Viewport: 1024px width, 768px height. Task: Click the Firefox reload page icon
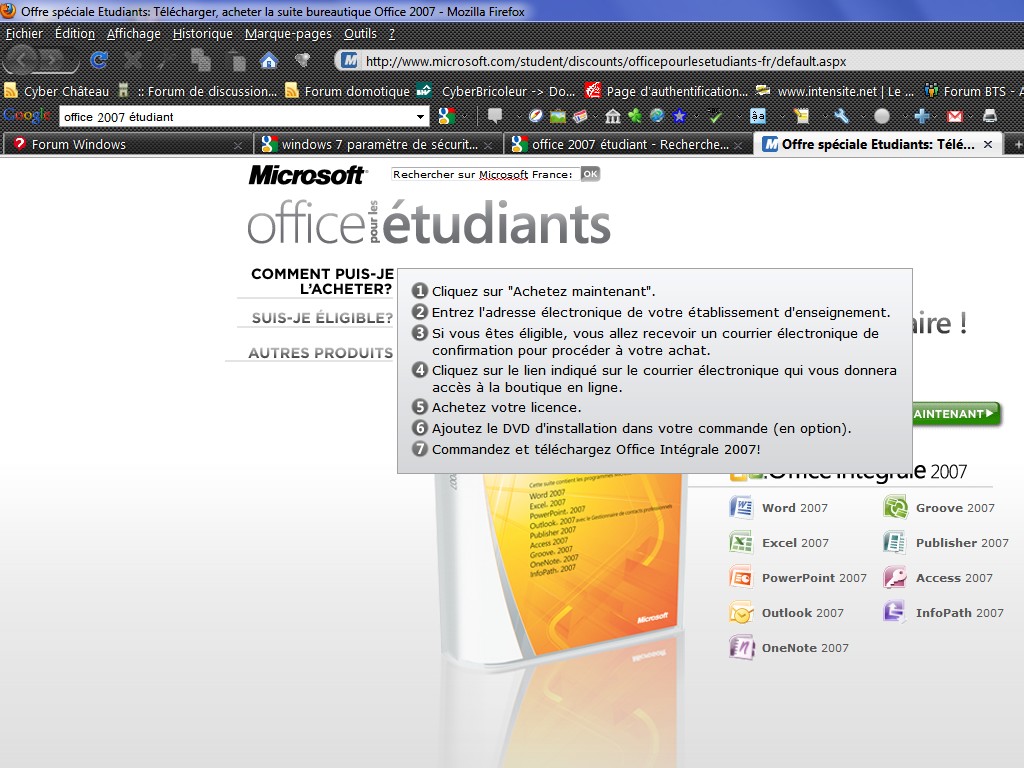(99, 60)
